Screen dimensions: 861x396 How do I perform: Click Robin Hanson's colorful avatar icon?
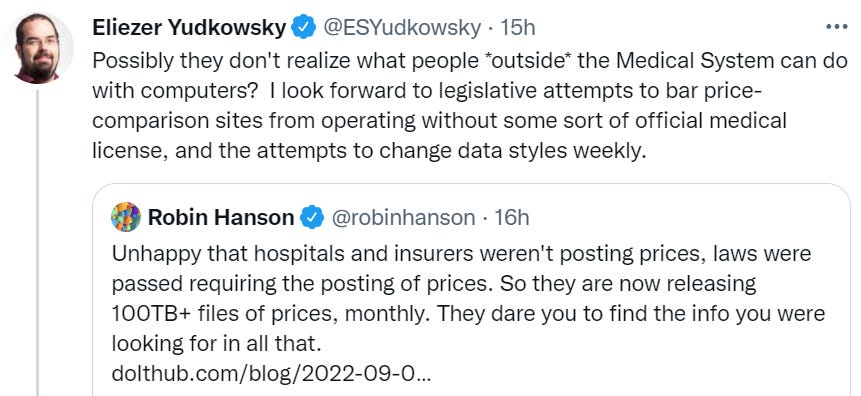pyautogui.click(x=126, y=217)
